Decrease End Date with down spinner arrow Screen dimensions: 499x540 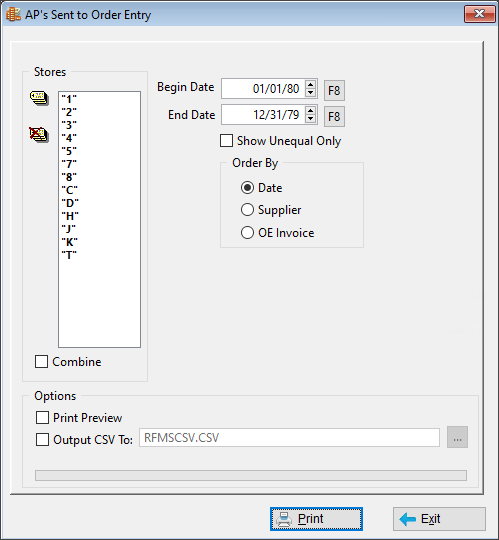[310, 119]
